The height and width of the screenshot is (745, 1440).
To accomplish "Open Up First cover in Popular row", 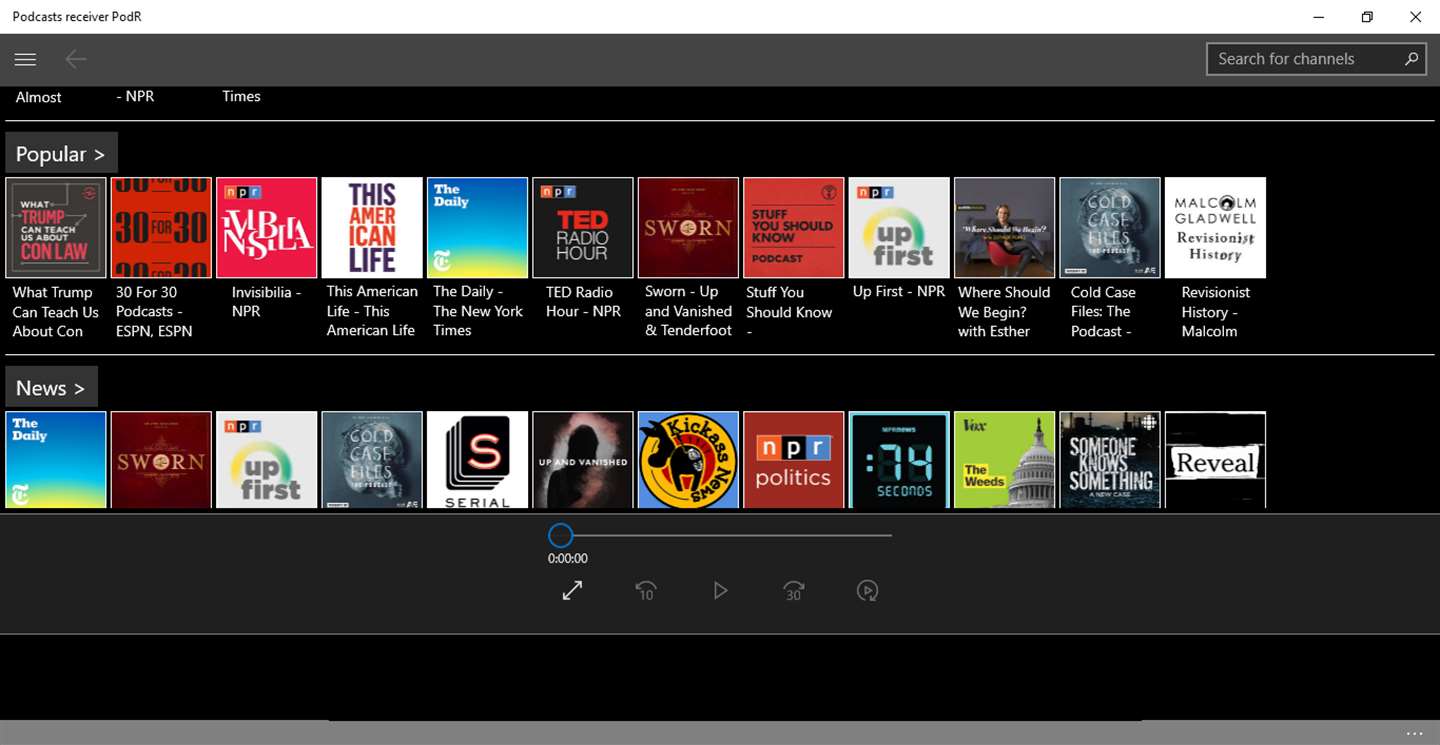I will coord(899,228).
